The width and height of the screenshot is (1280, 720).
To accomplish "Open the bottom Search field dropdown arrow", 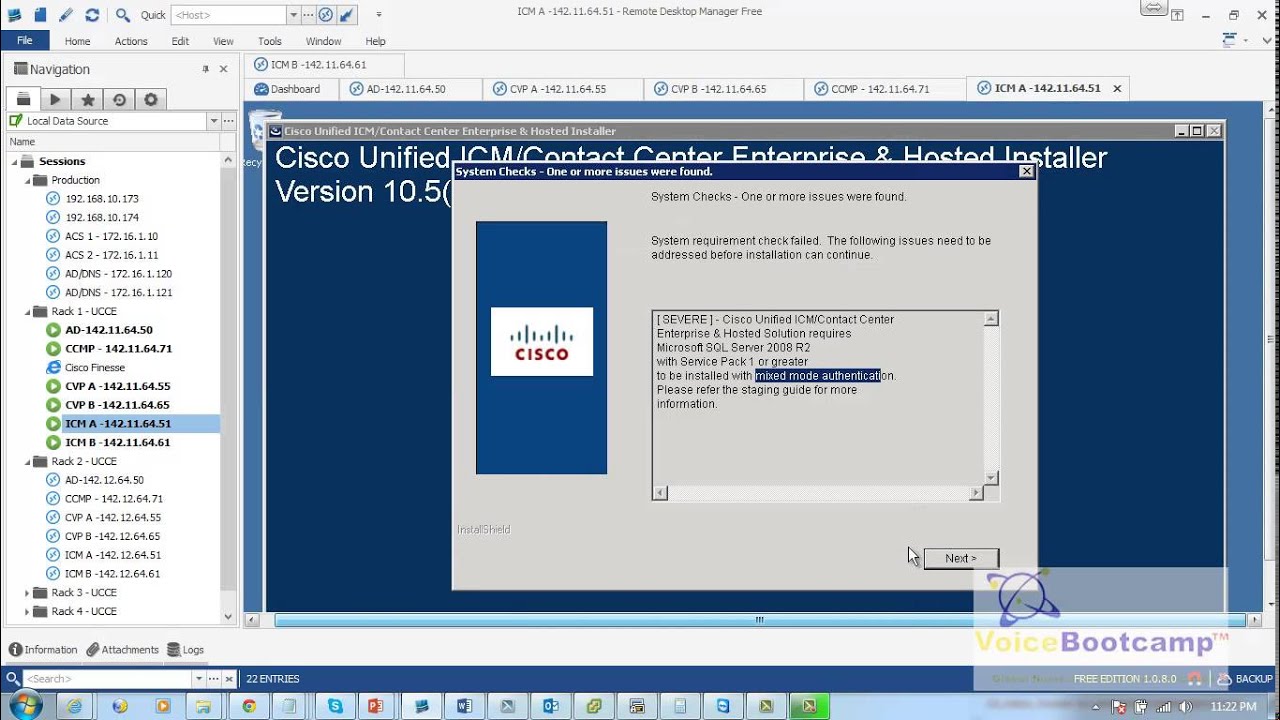I will click(x=197, y=679).
